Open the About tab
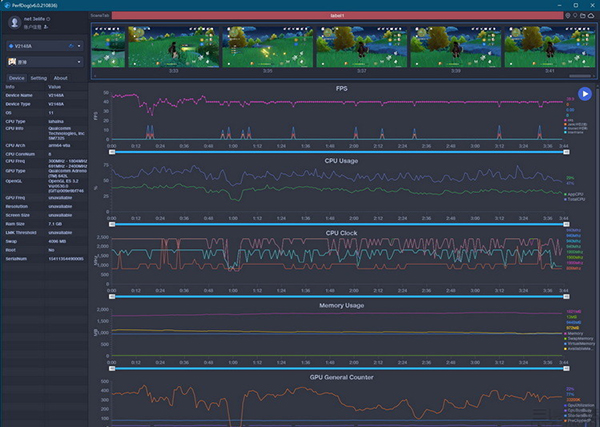This screenshot has width=600, height=427. pos(61,77)
